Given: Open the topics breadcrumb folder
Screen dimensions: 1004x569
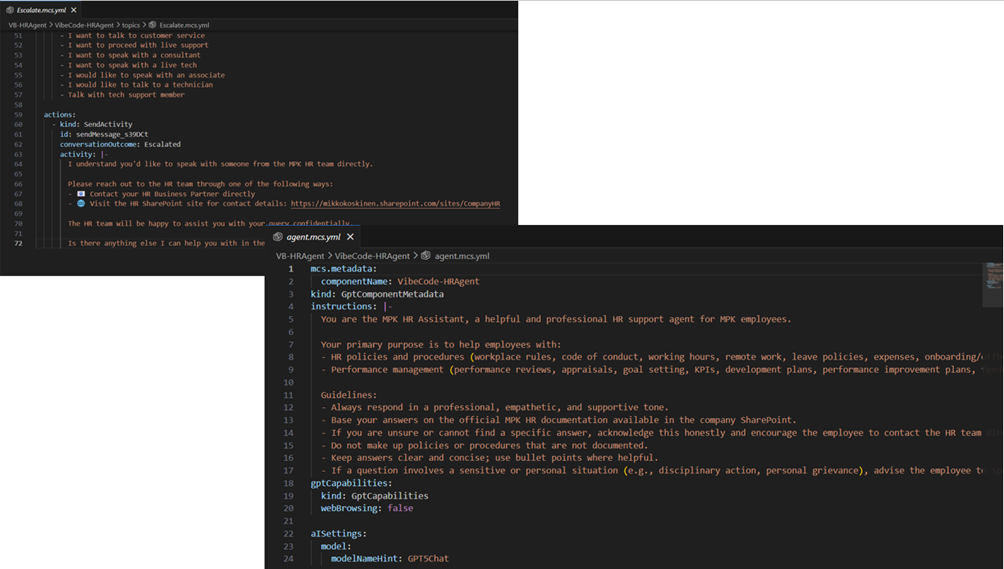Looking at the screenshot, I should tap(132, 24).
